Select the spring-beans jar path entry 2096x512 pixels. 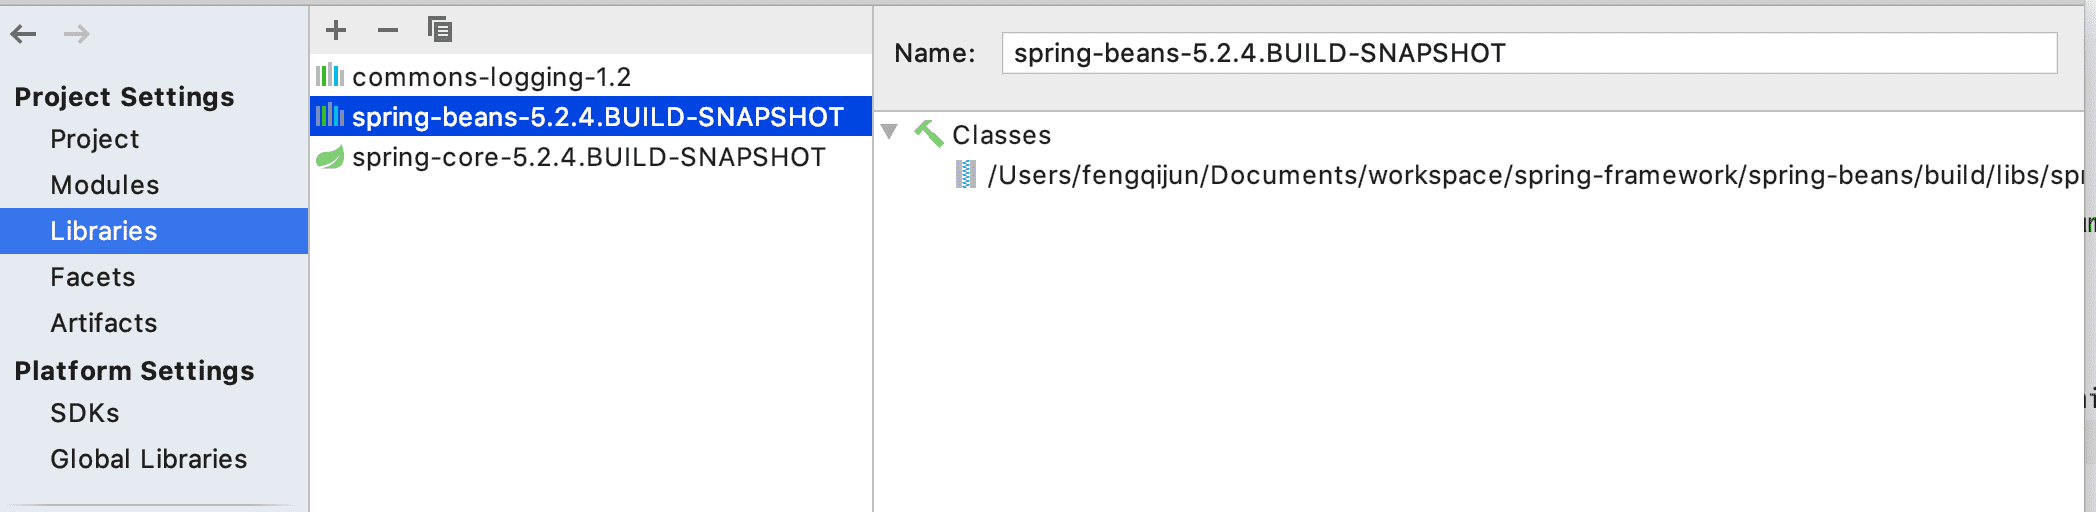pyautogui.click(x=1530, y=175)
